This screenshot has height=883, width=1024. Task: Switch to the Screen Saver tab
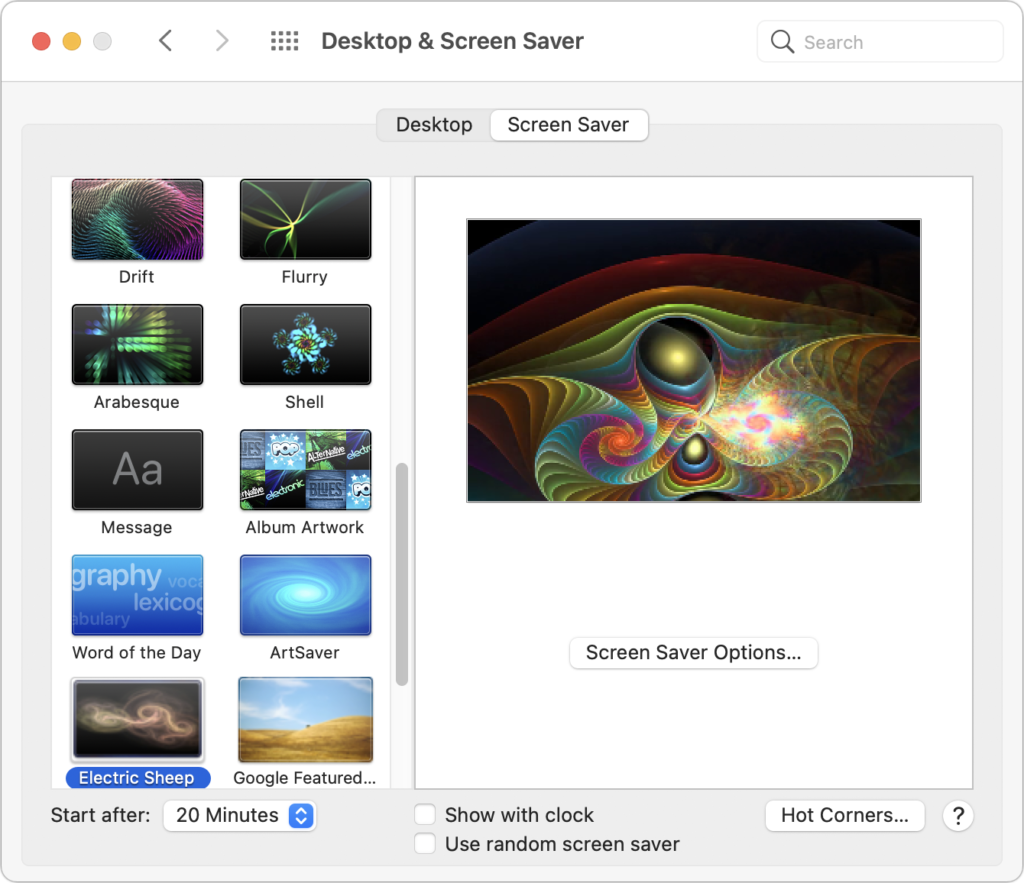[568, 125]
